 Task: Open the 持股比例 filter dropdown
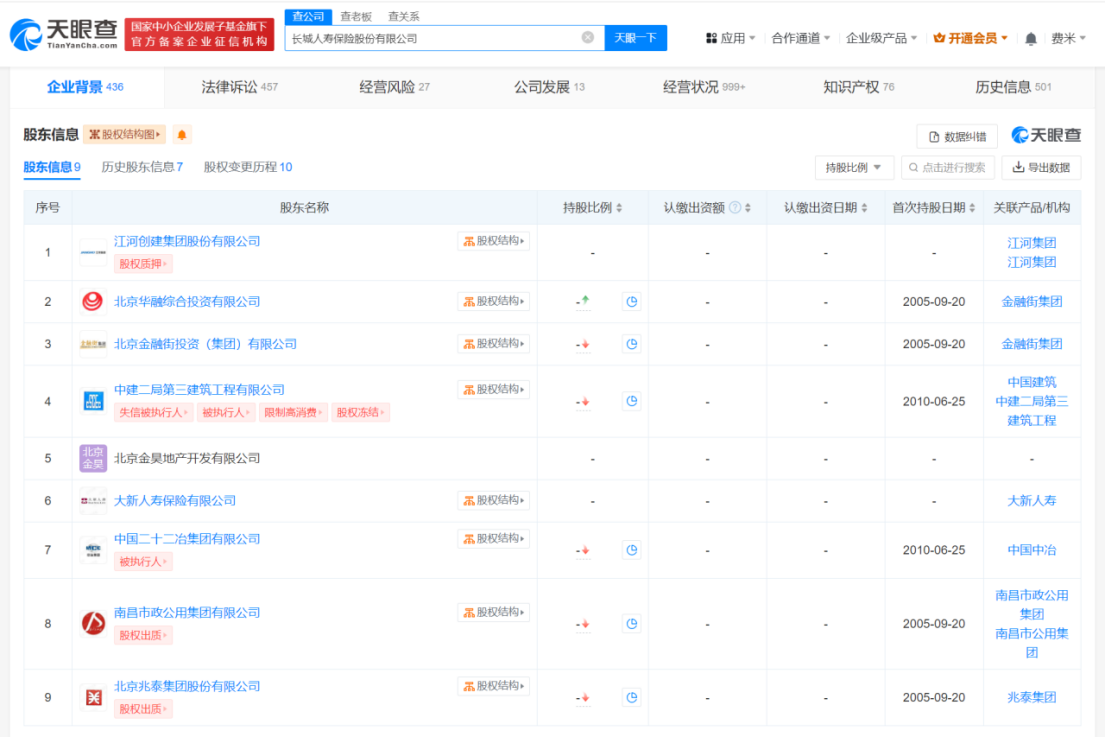click(855, 167)
